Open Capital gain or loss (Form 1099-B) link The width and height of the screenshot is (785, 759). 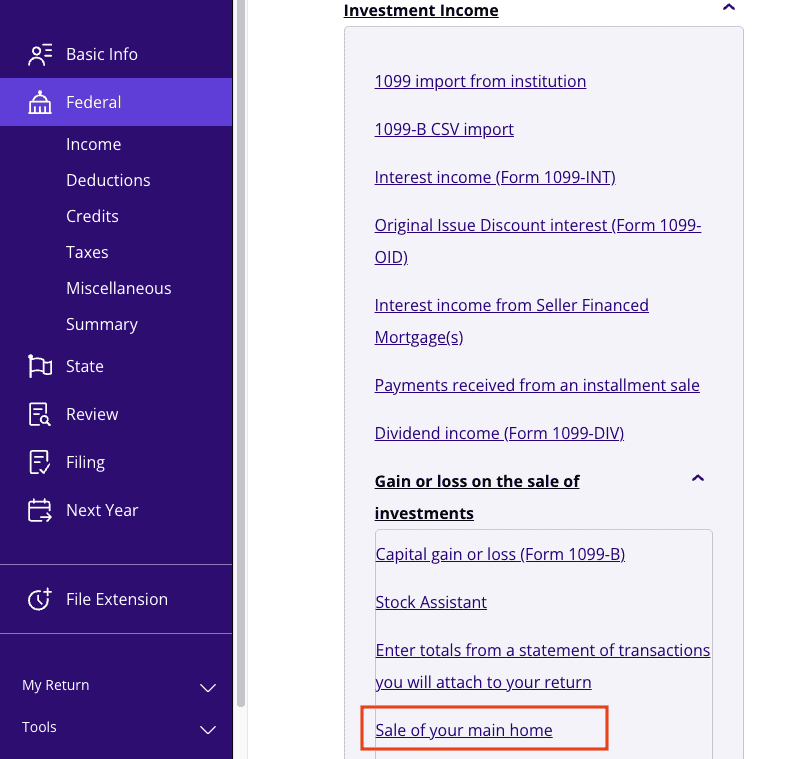click(x=500, y=554)
